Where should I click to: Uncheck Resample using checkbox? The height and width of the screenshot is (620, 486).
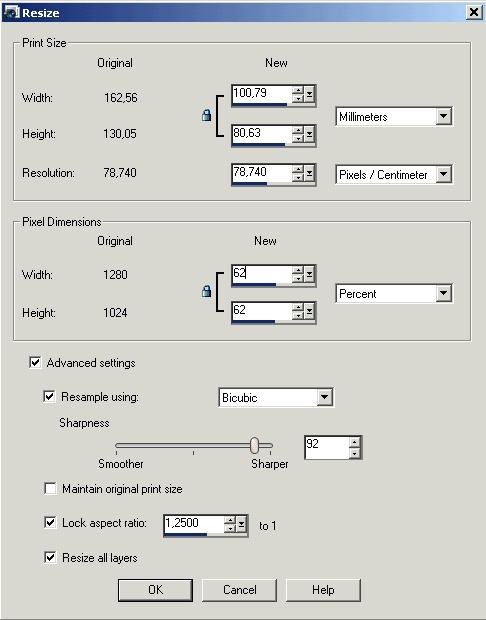coord(49,396)
